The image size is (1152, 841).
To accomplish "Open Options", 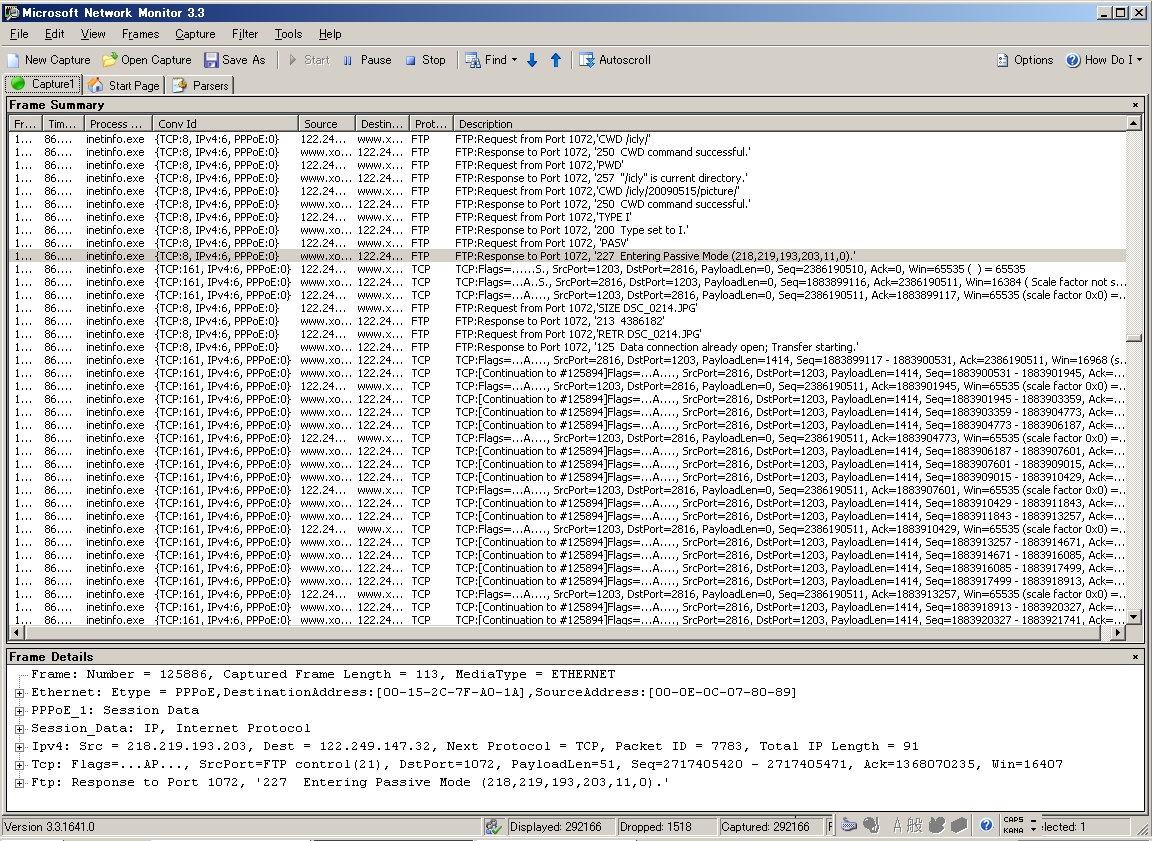I will click(1025, 60).
